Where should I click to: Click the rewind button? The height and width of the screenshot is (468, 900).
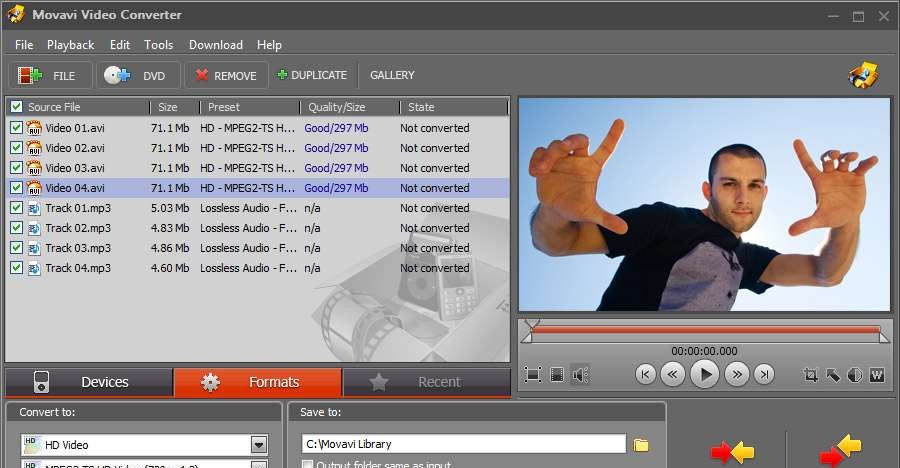click(x=672, y=375)
